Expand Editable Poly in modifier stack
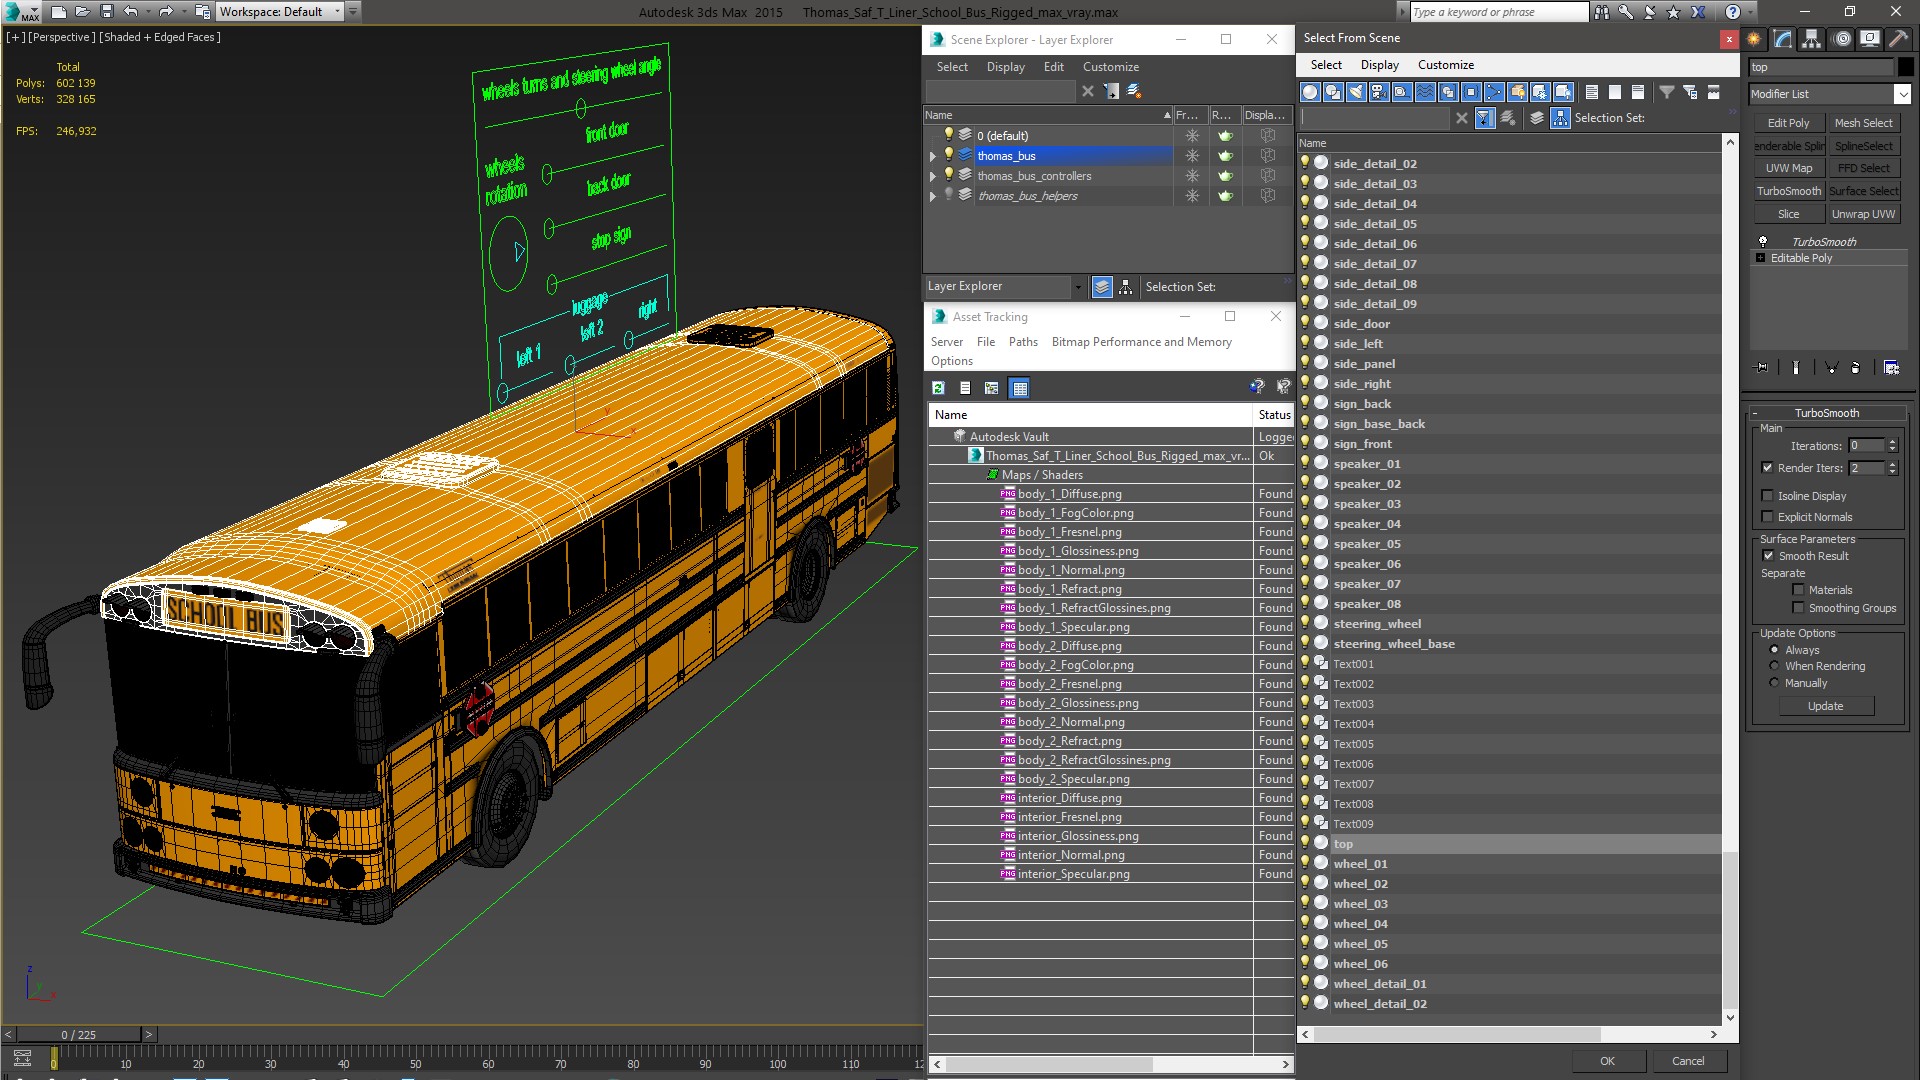 pos(1761,258)
